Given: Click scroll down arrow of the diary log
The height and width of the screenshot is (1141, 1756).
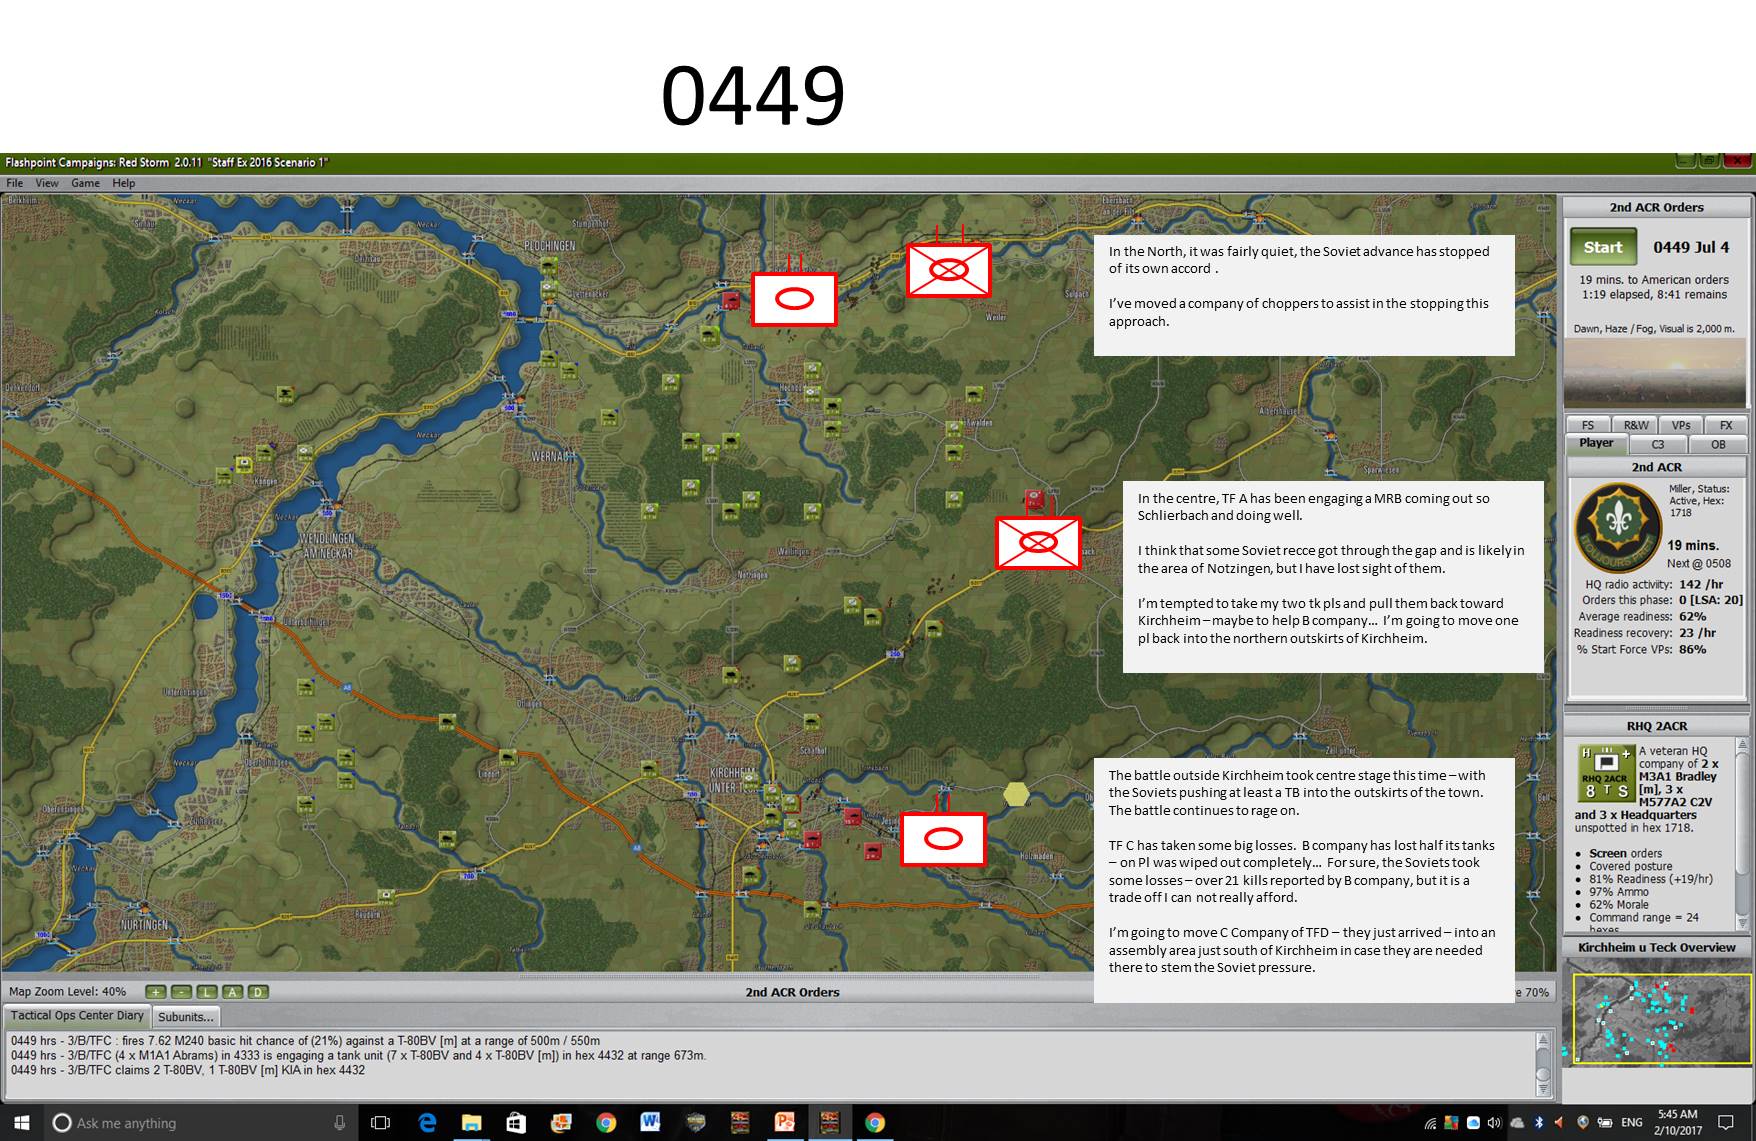Looking at the screenshot, I should point(1543,1089).
